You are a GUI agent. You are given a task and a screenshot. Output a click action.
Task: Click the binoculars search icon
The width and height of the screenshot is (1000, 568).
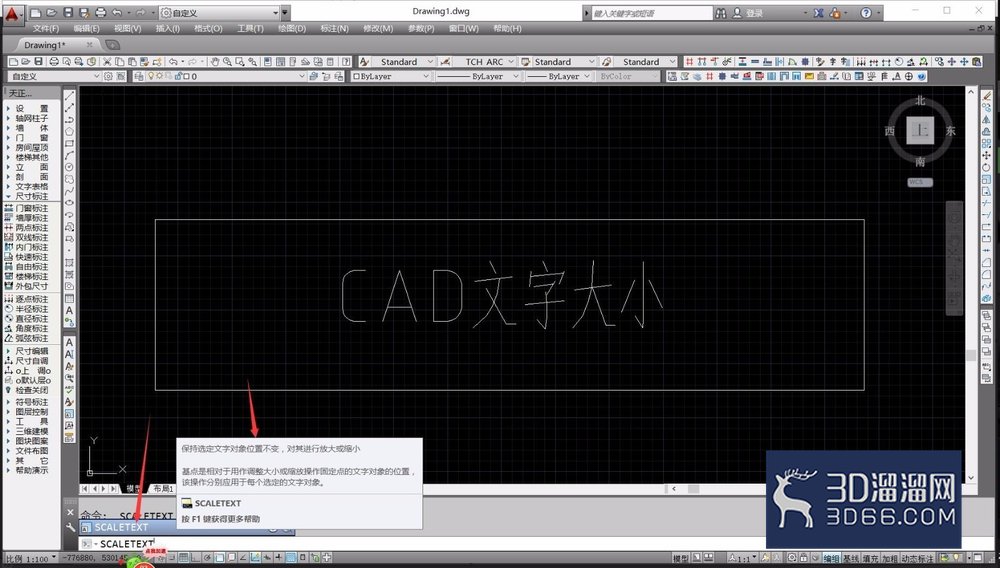(721, 13)
